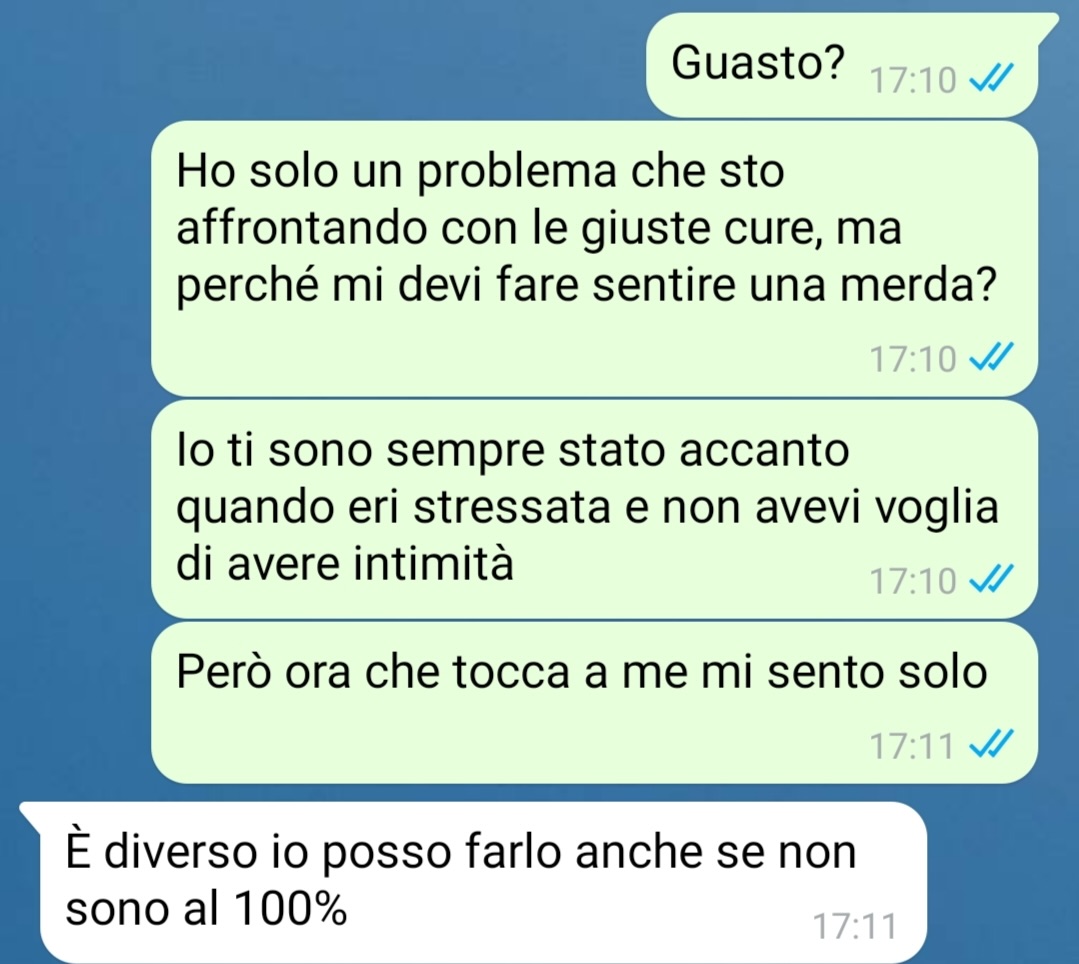Tap the 17:11 timestamp on the received message
The image size is (1079, 964).
pyautogui.click(x=855, y=926)
